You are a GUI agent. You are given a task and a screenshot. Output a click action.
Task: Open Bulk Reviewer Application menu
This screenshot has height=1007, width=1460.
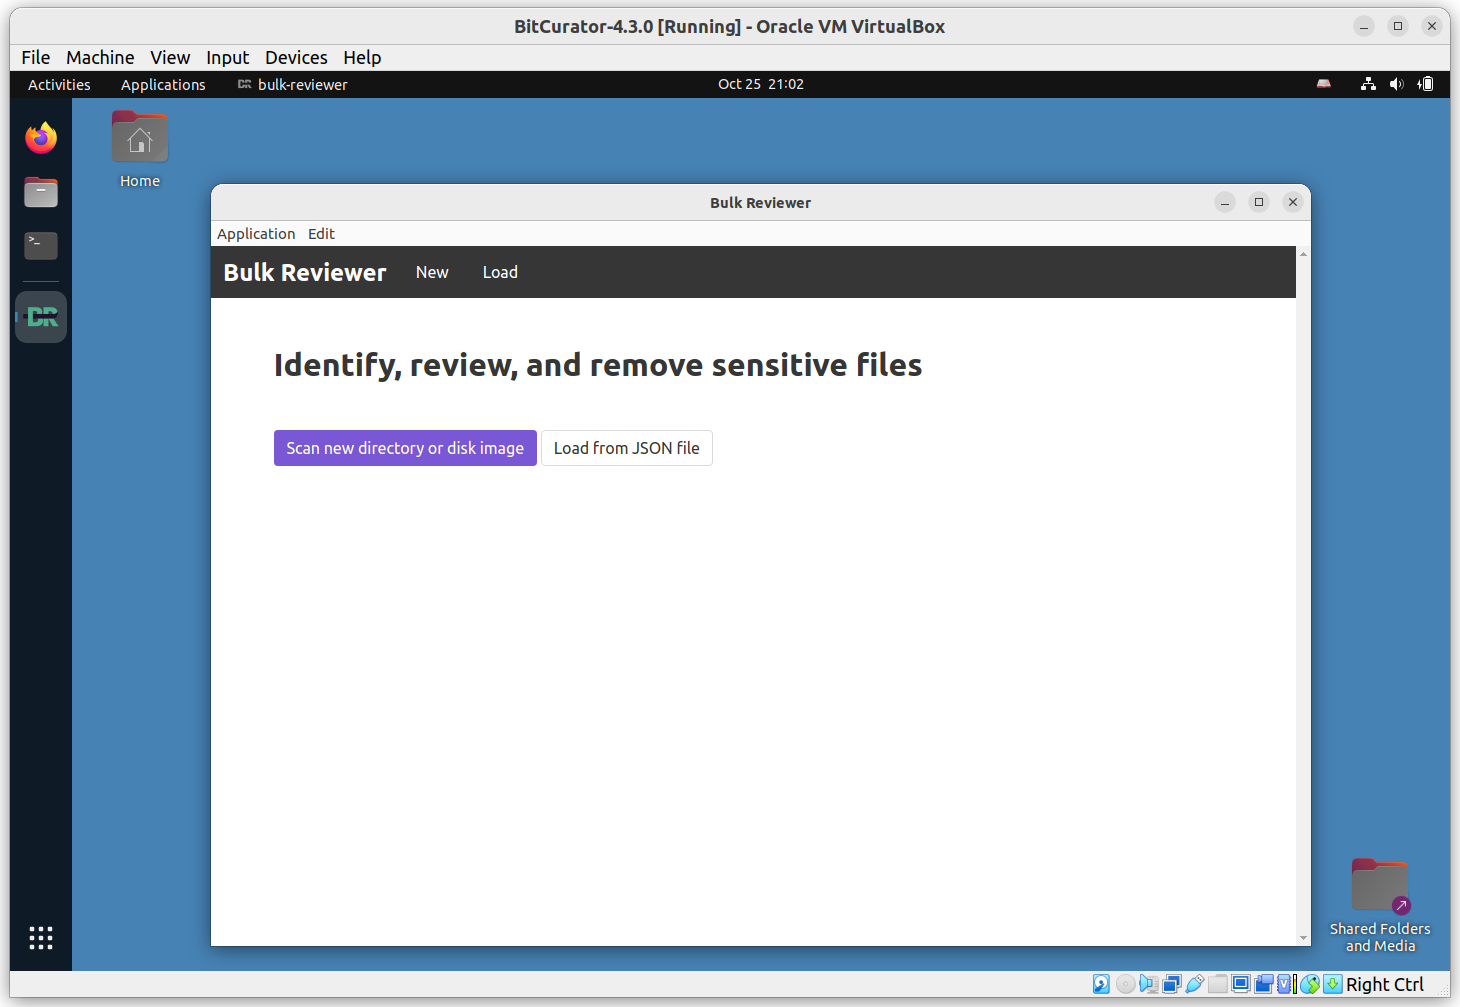click(256, 234)
